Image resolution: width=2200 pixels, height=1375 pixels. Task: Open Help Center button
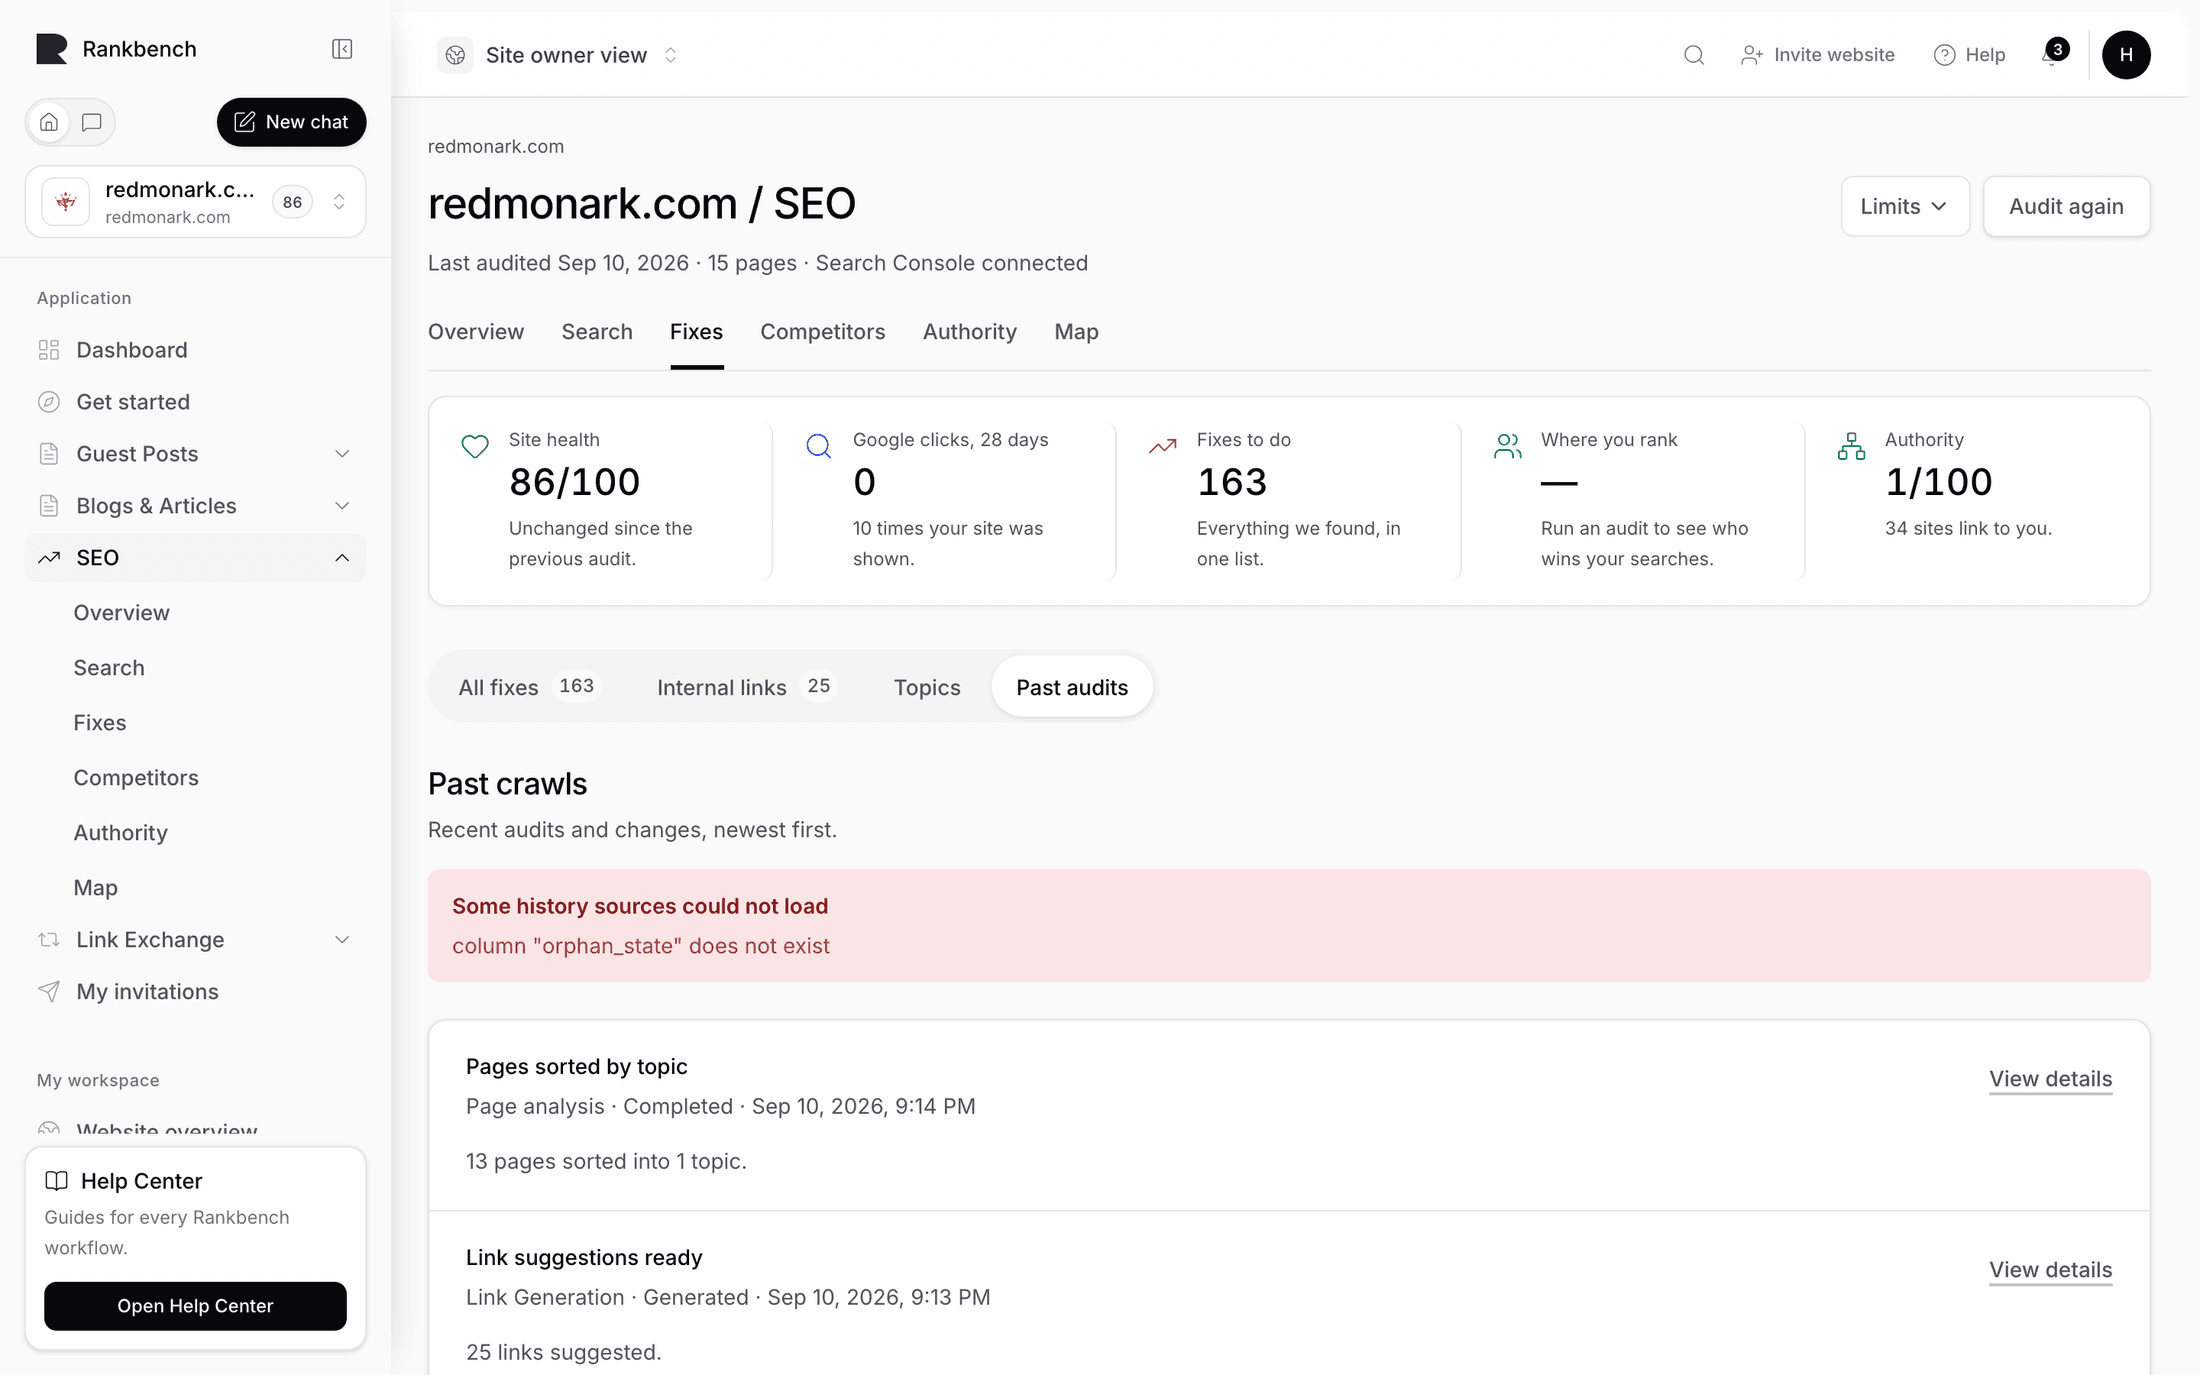tap(195, 1306)
